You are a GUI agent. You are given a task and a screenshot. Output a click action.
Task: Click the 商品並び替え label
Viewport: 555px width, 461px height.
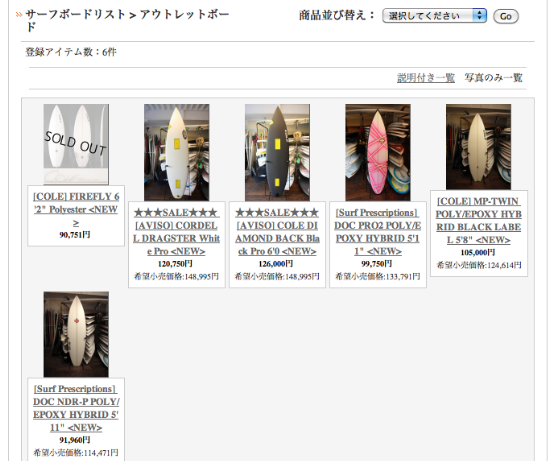(x=336, y=16)
